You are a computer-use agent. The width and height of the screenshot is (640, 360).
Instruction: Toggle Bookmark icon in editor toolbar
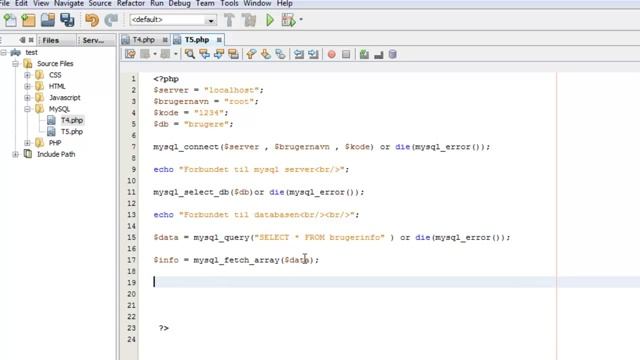[x=280, y=54]
